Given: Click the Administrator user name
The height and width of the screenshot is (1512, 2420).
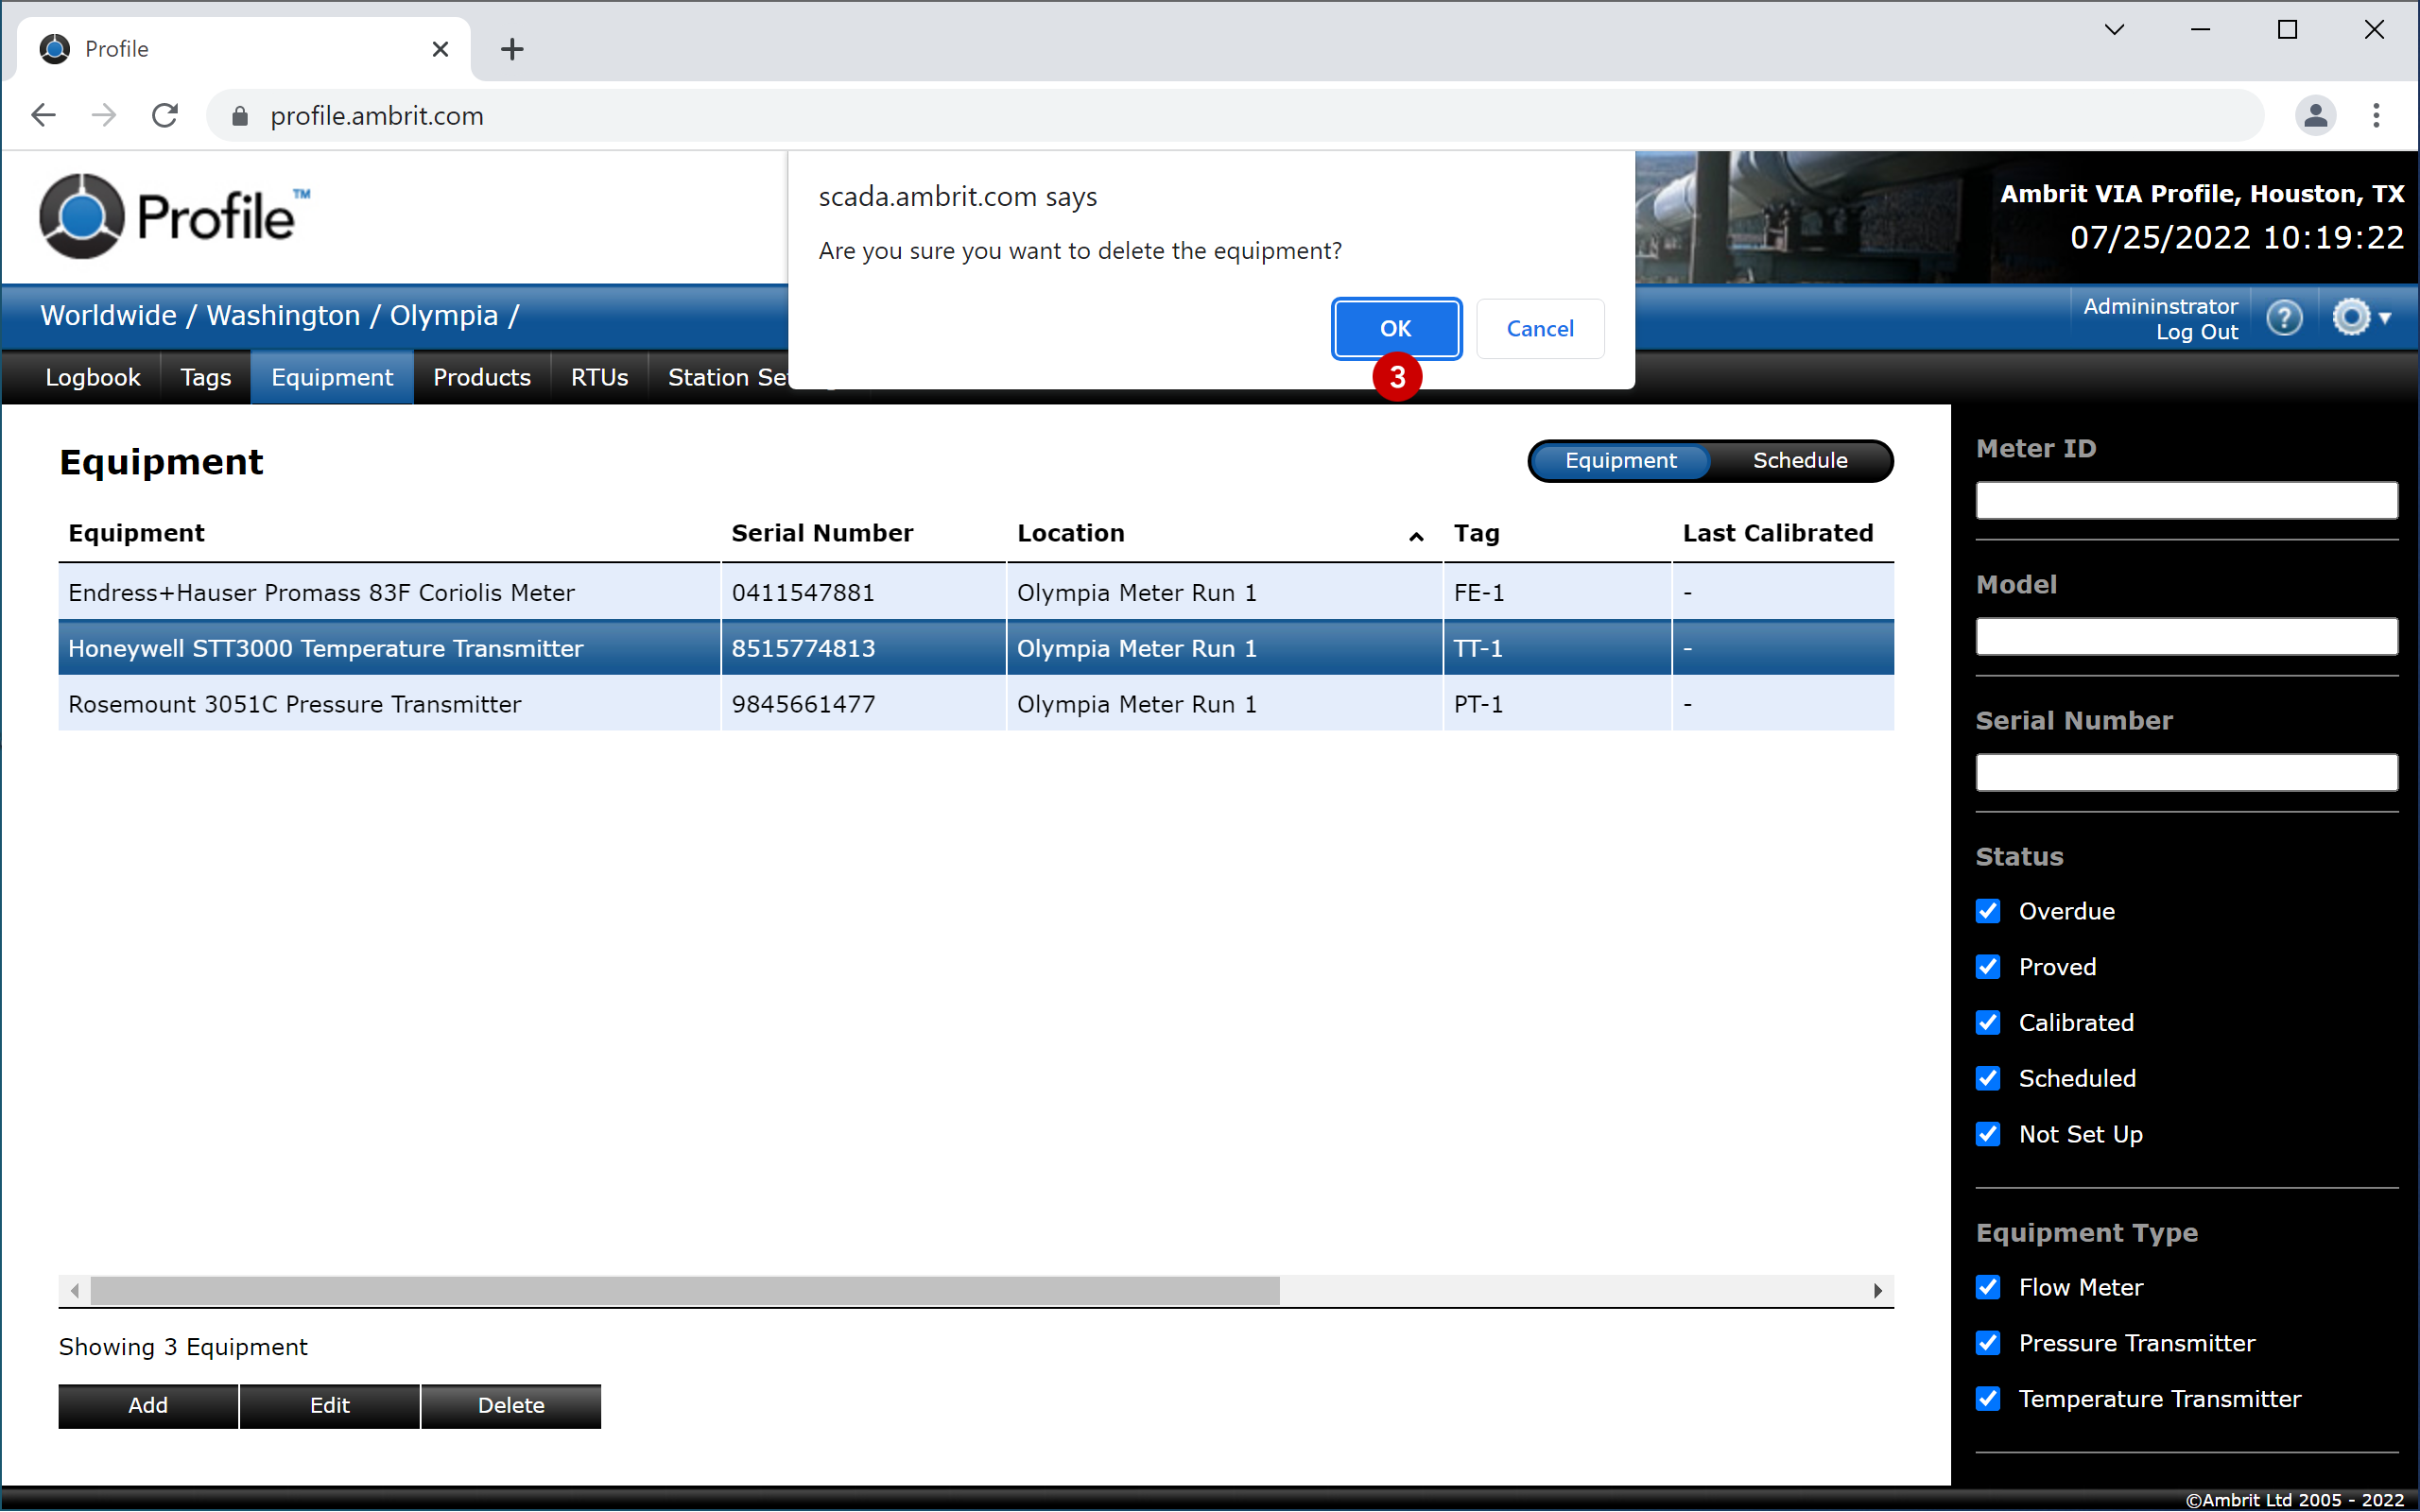Looking at the screenshot, I should point(2160,306).
